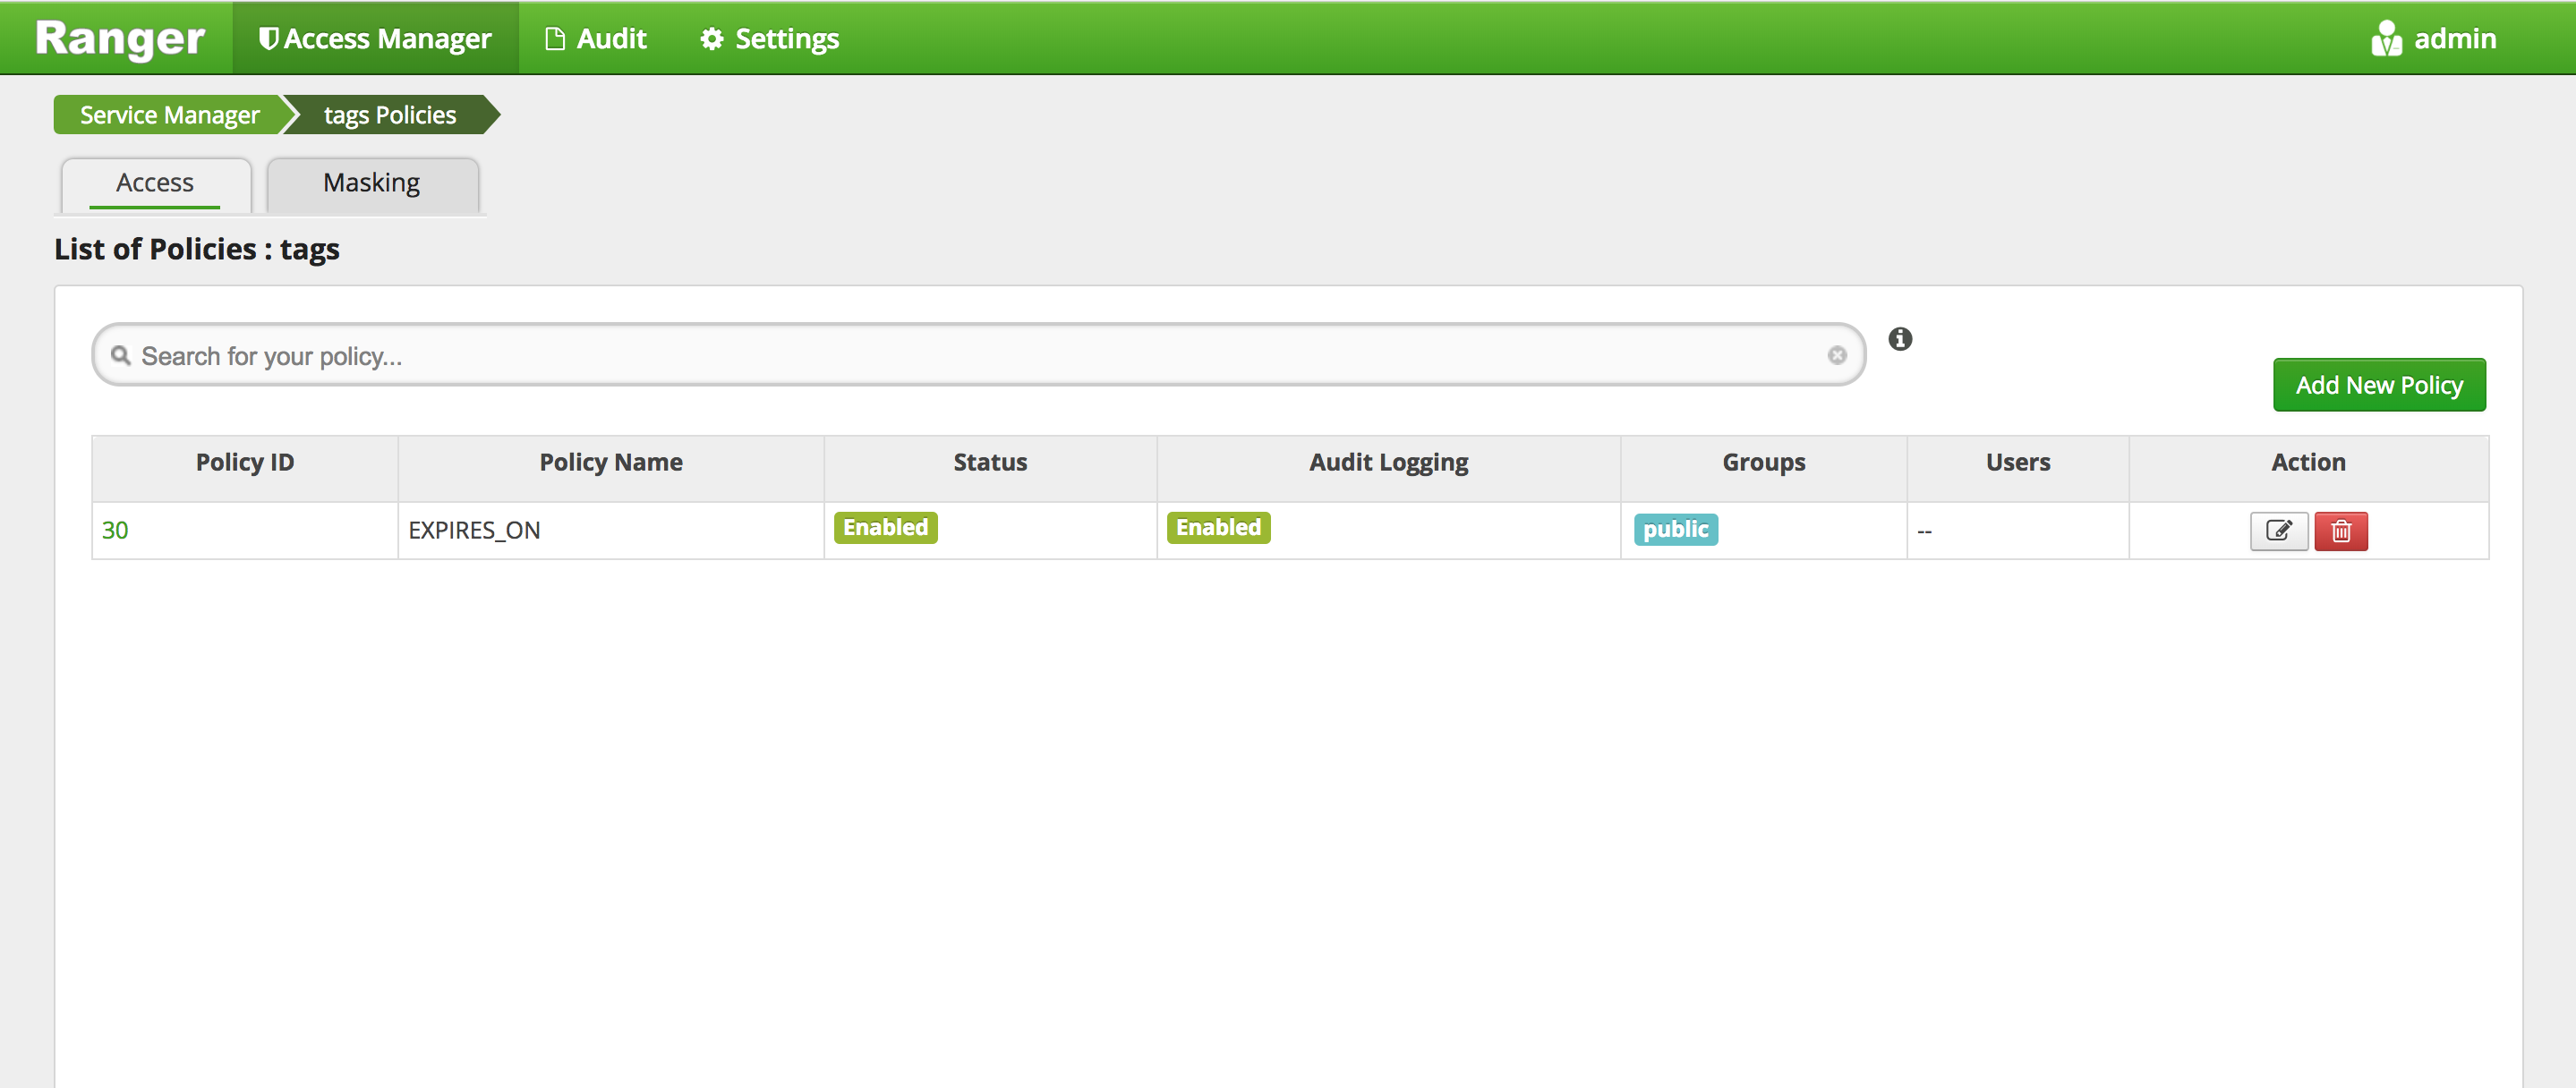Clear the search field with the X icon
The width and height of the screenshot is (2576, 1088).
click(x=1836, y=355)
